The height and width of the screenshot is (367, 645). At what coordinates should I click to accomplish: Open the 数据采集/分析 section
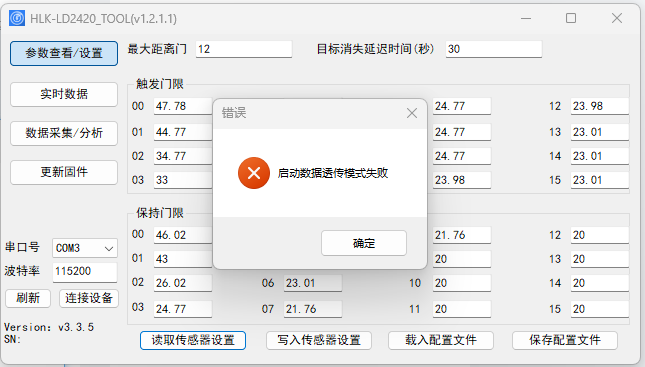pyautogui.click(x=64, y=133)
